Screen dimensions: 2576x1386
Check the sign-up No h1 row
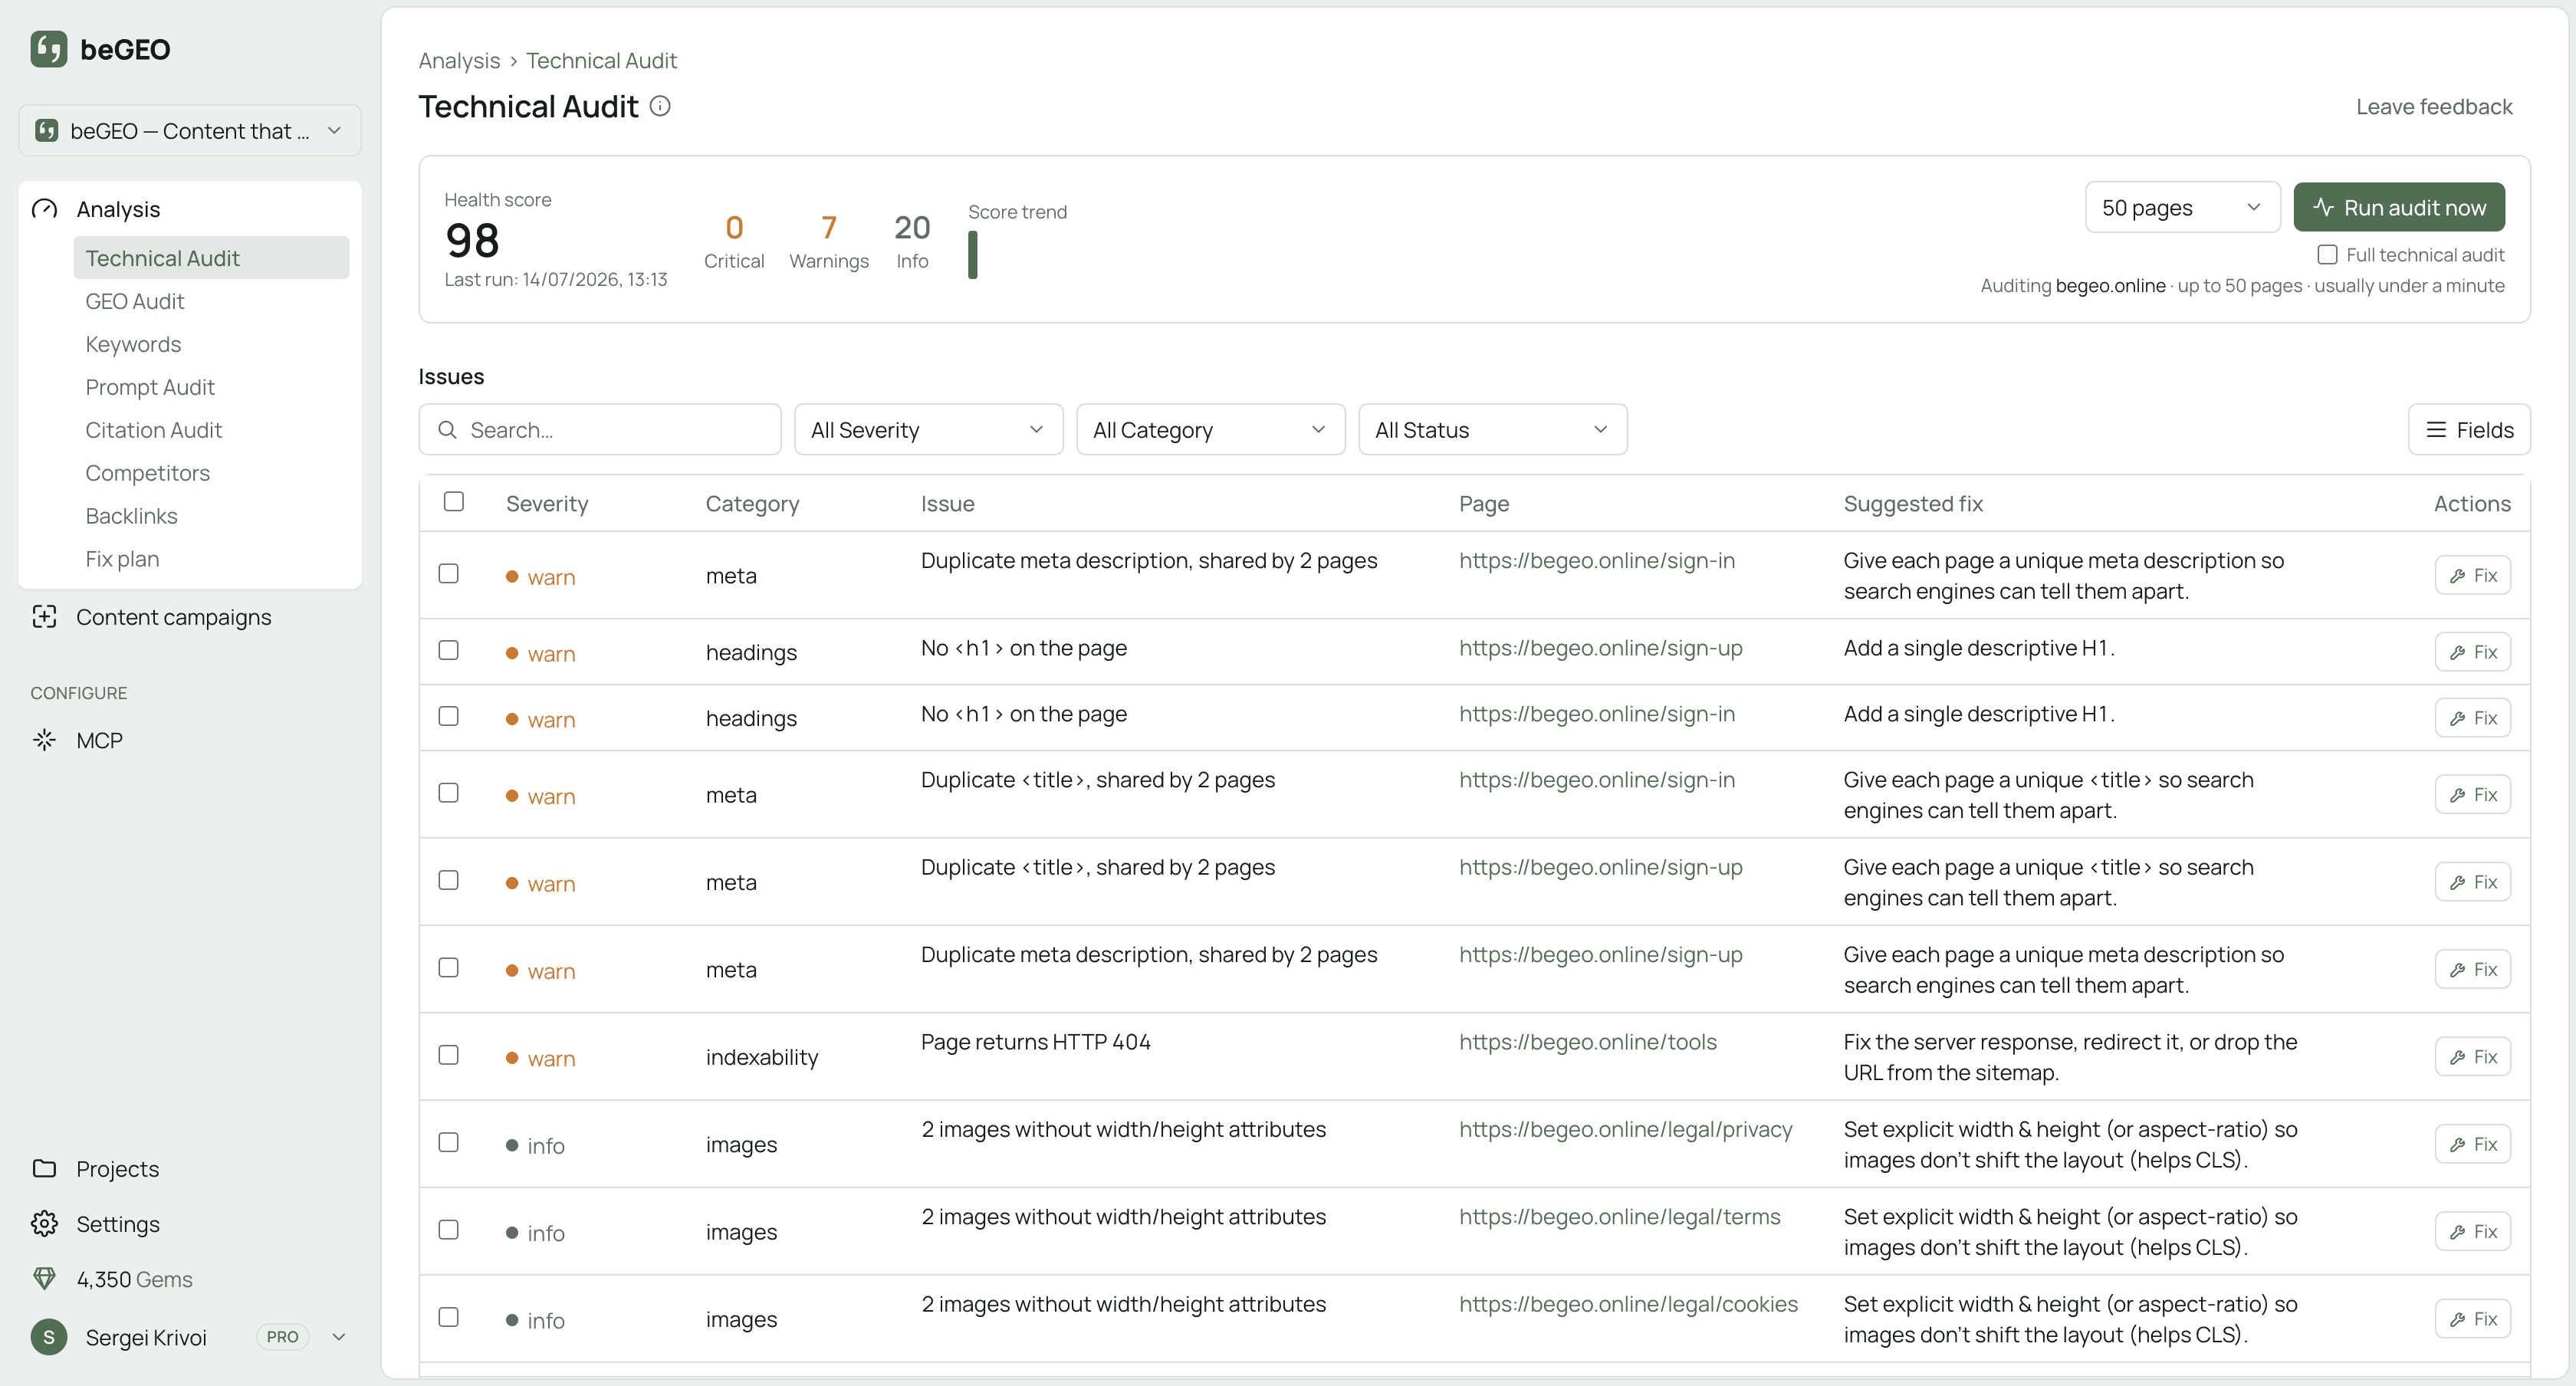click(449, 650)
